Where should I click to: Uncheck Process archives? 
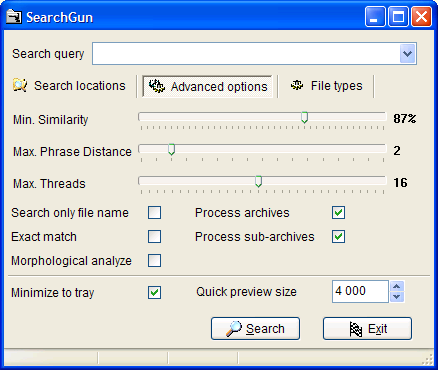coord(339,213)
